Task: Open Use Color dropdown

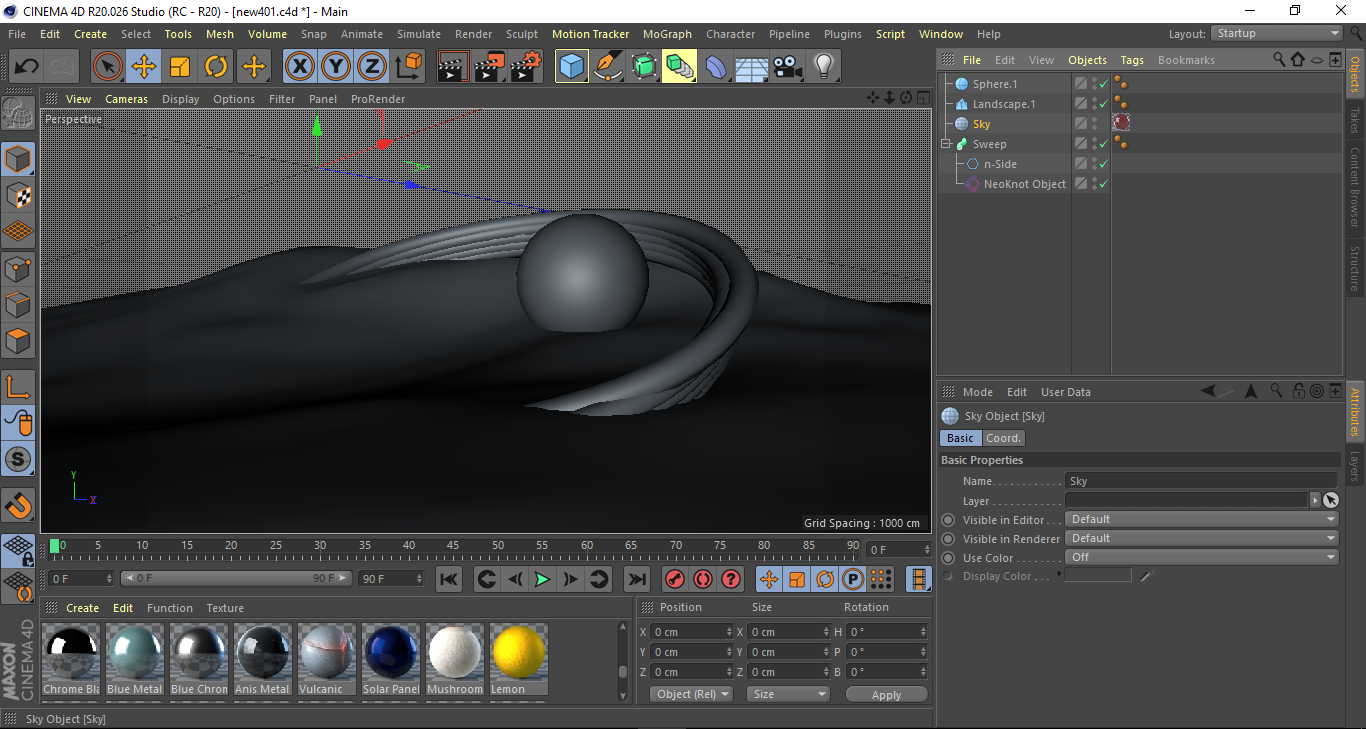Action: pos(1202,557)
